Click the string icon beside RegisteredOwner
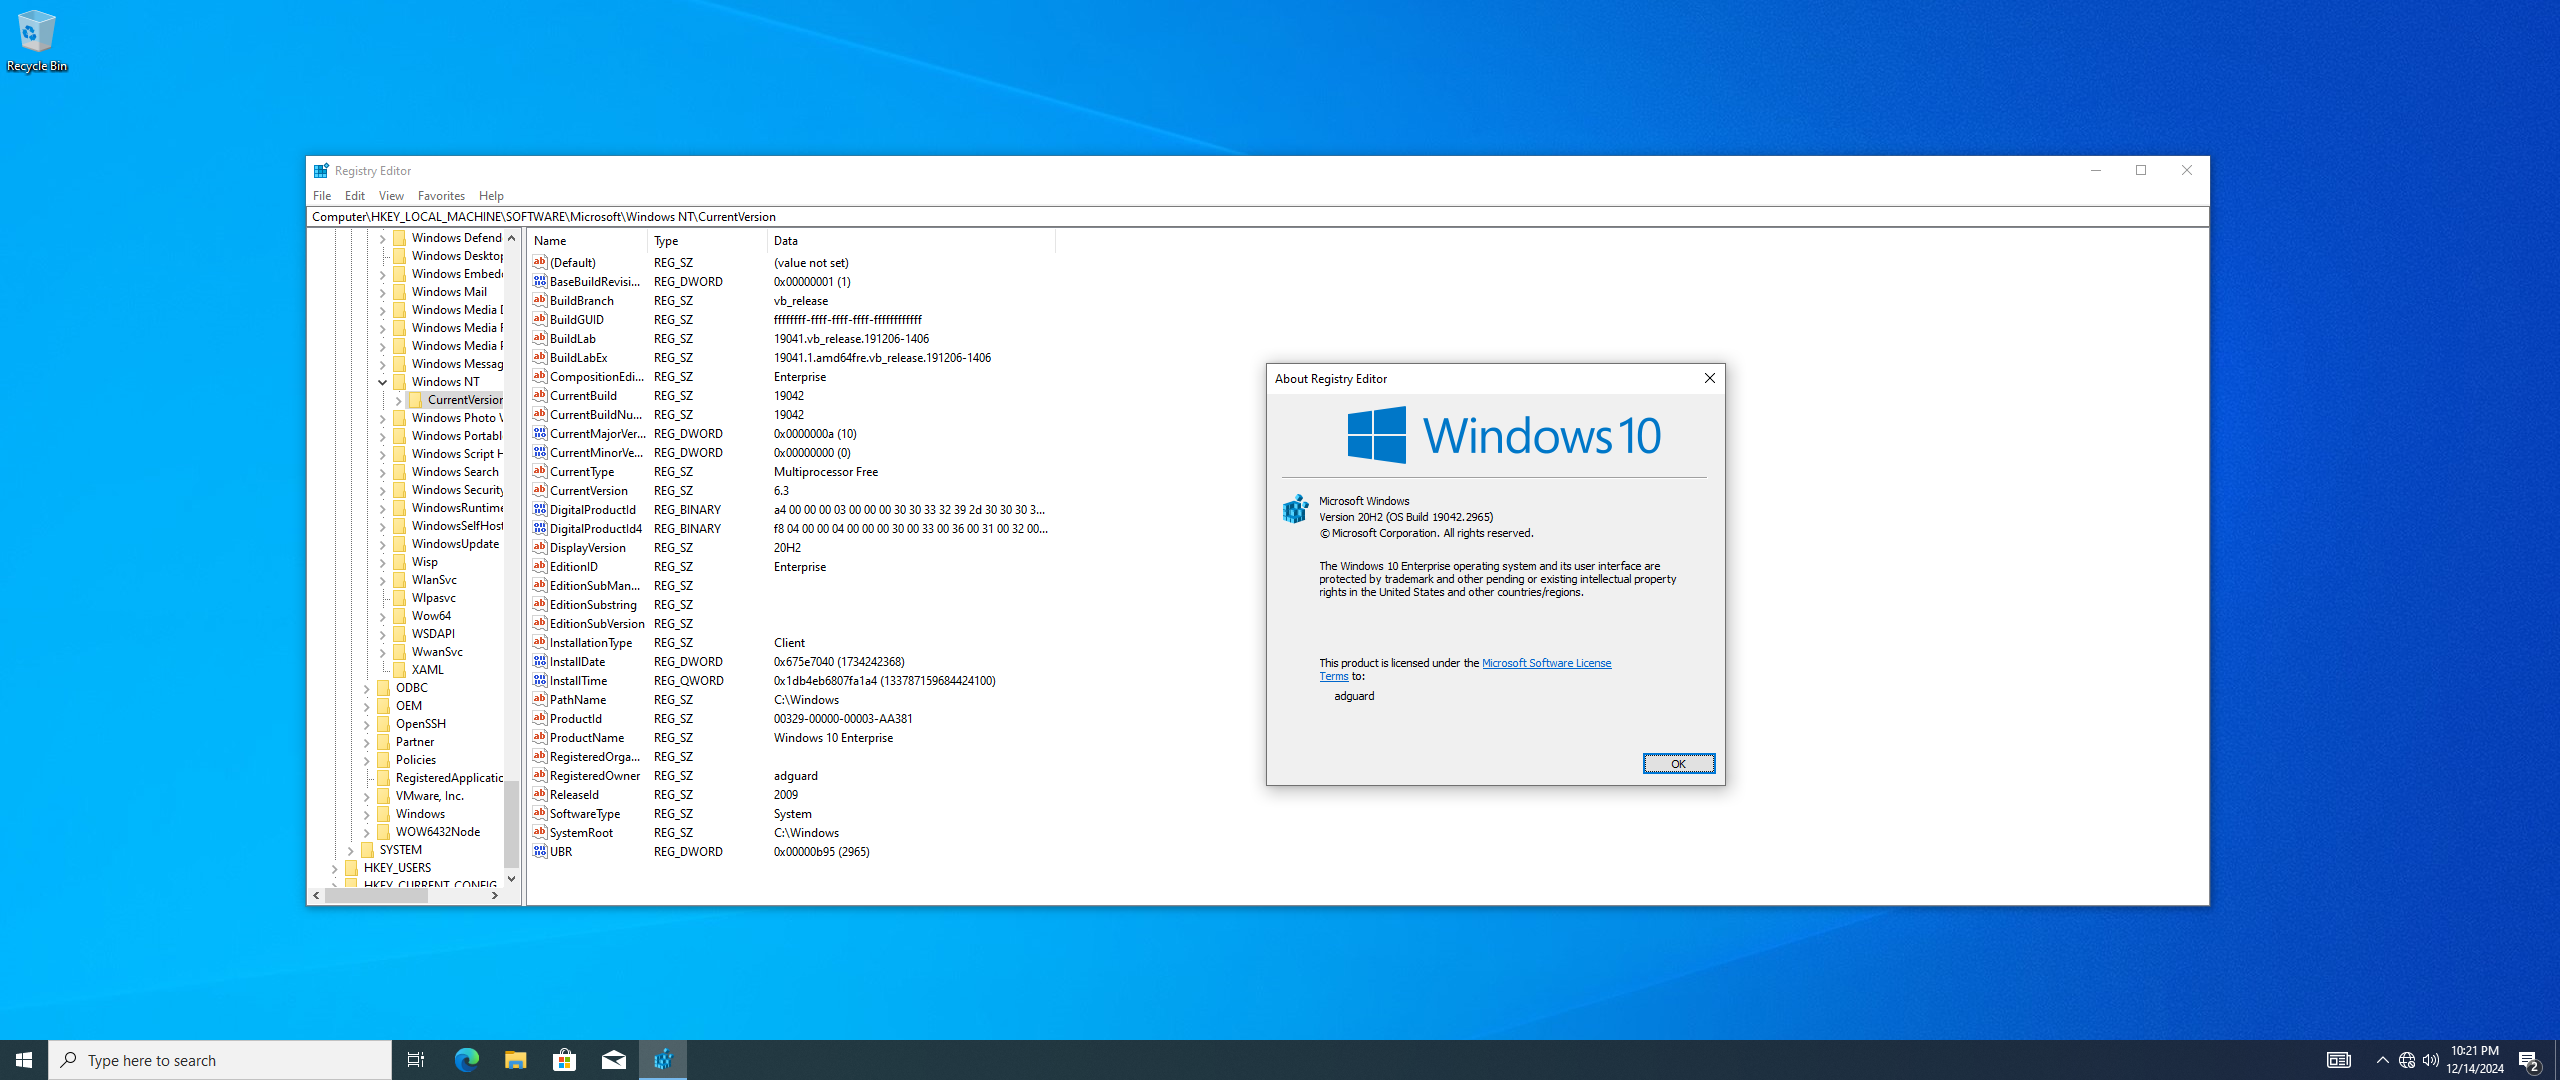This screenshot has height=1080, width=2560. (540, 775)
